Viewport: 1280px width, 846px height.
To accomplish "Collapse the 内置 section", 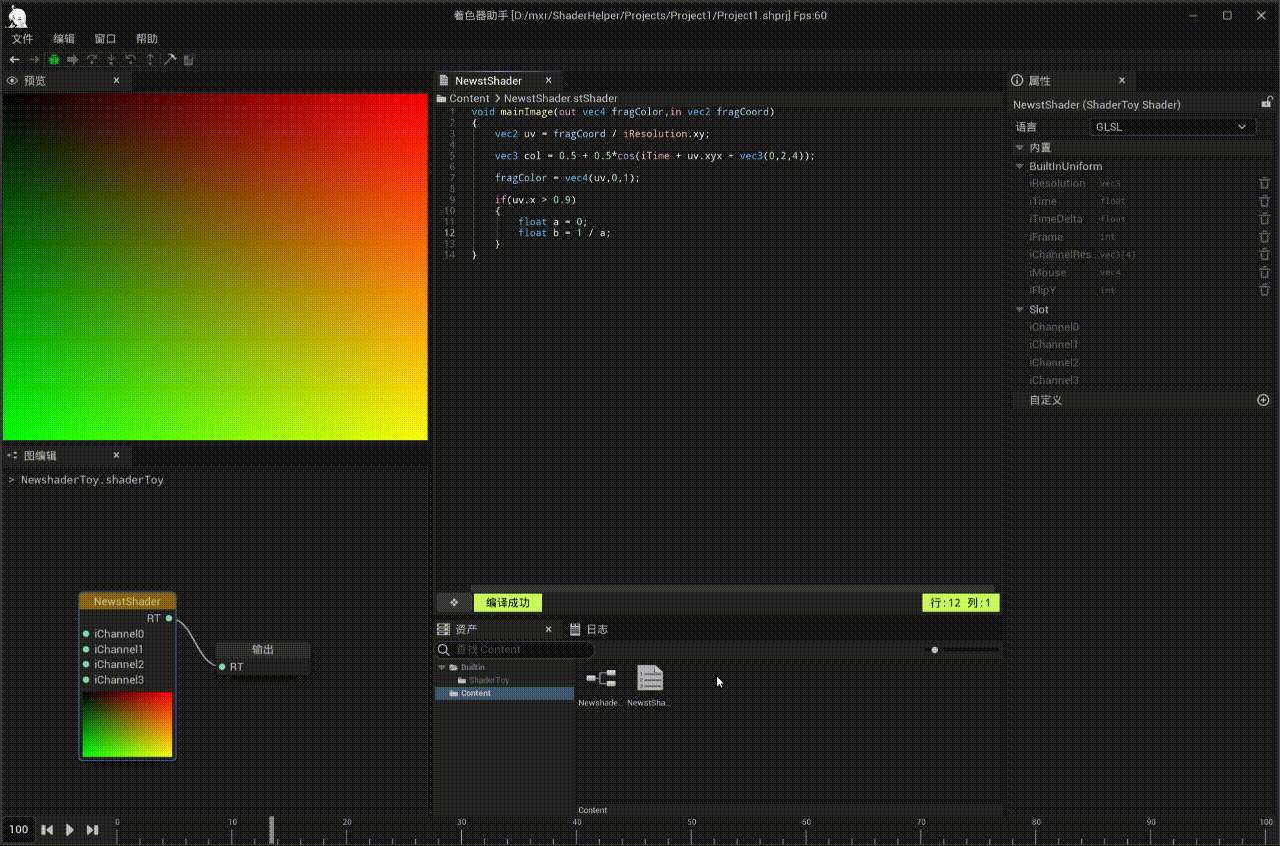I will click(1020, 148).
